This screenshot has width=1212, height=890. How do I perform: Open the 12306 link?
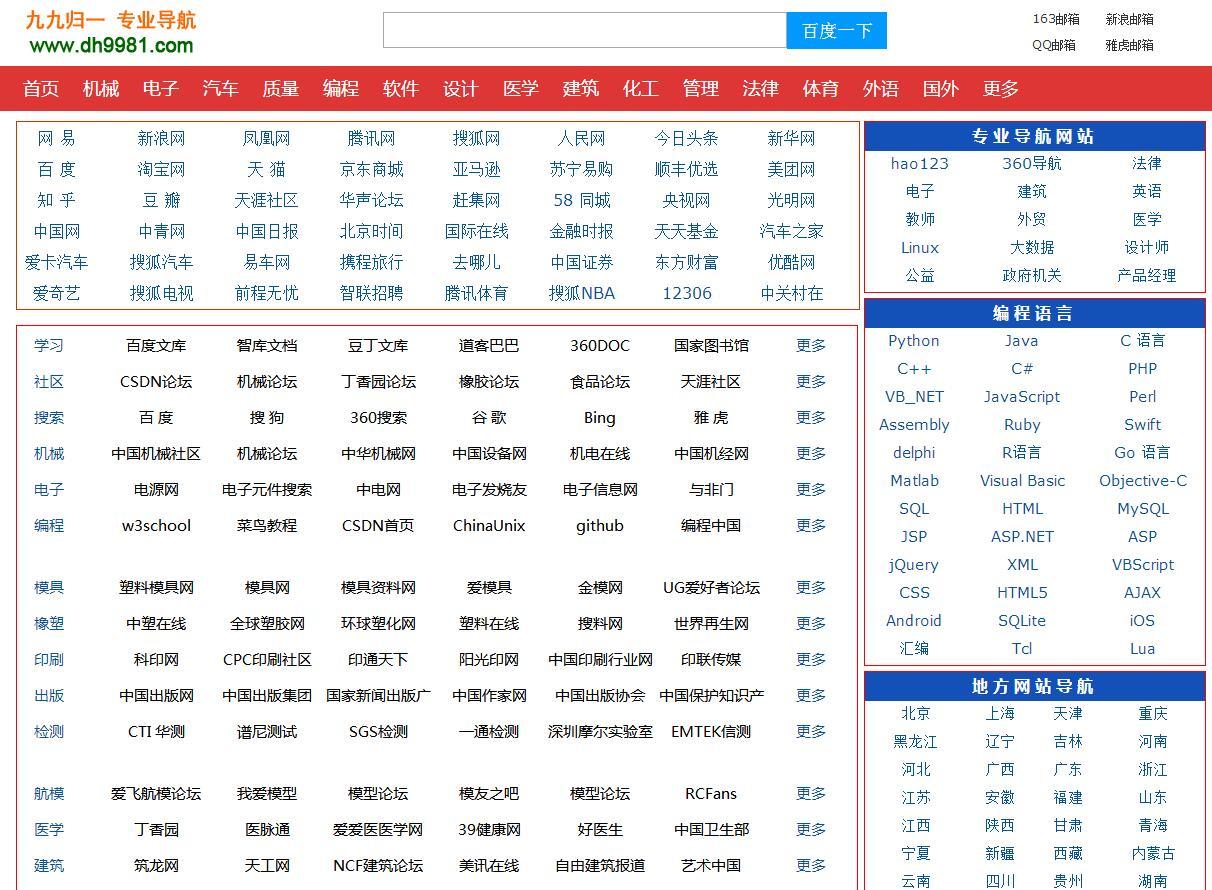[687, 293]
